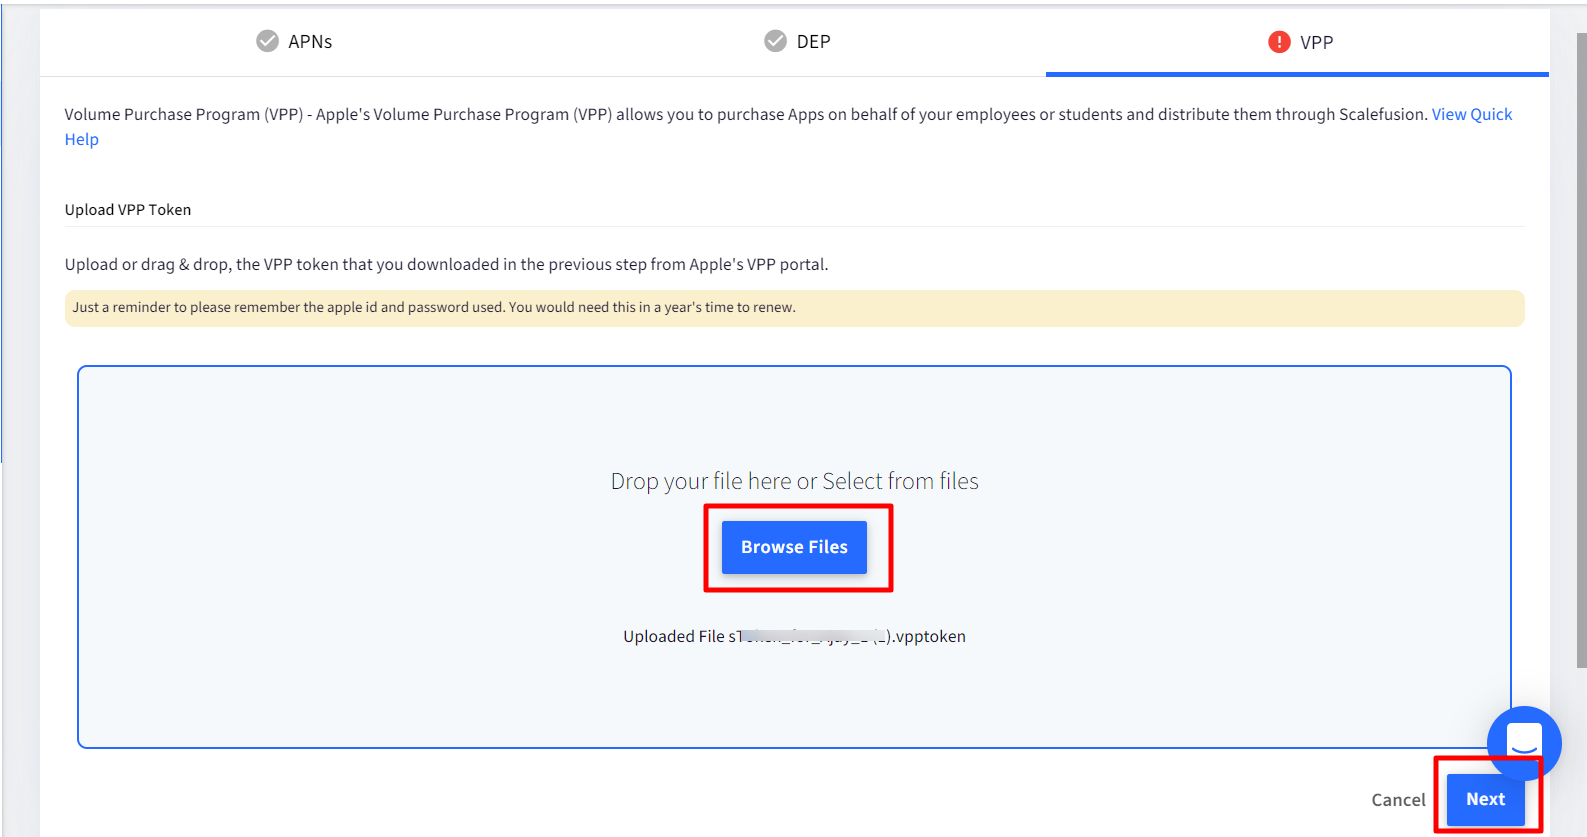Image resolution: width=1587 pixels, height=837 pixels.
Task: Select the VPP tab label
Action: 1316,42
